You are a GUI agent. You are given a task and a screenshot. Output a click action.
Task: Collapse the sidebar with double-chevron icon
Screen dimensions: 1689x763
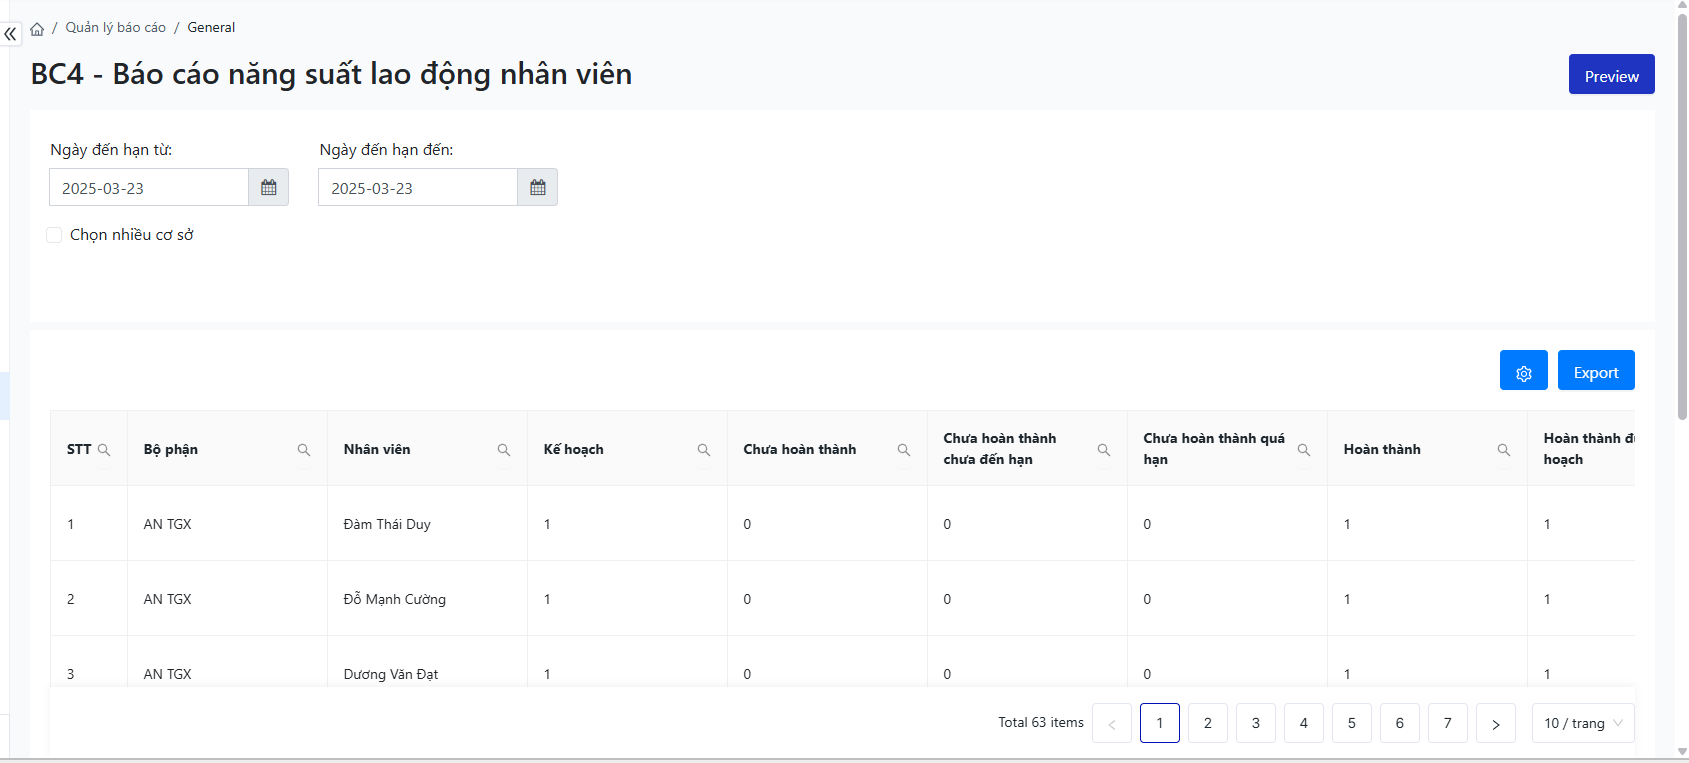click(x=10, y=34)
